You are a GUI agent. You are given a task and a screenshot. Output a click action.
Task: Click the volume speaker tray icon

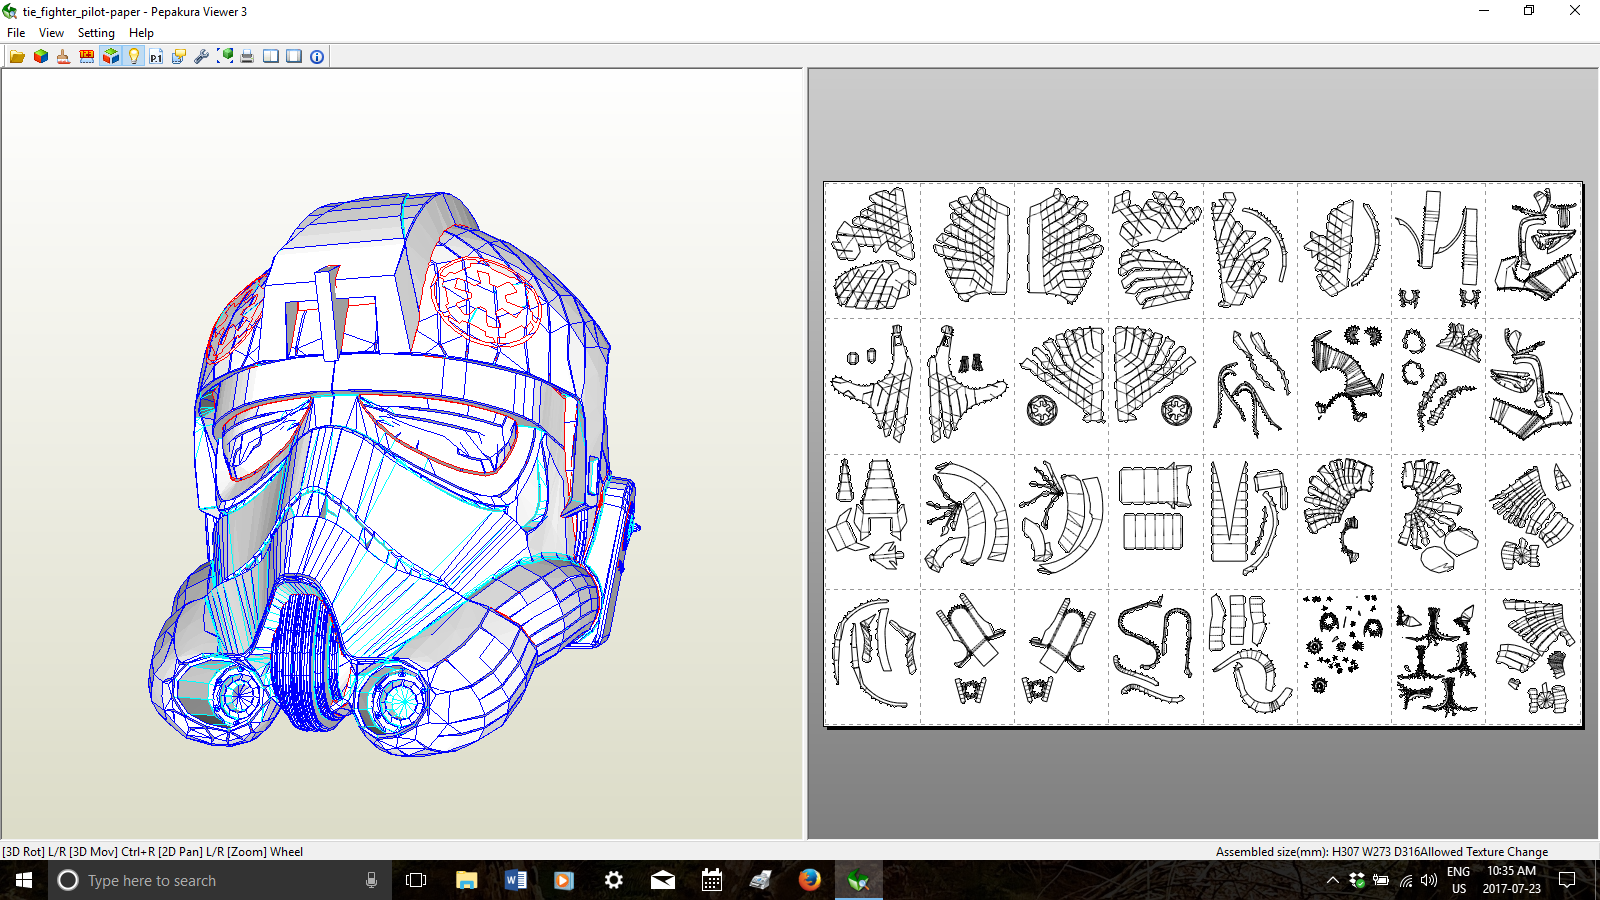tap(1429, 880)
